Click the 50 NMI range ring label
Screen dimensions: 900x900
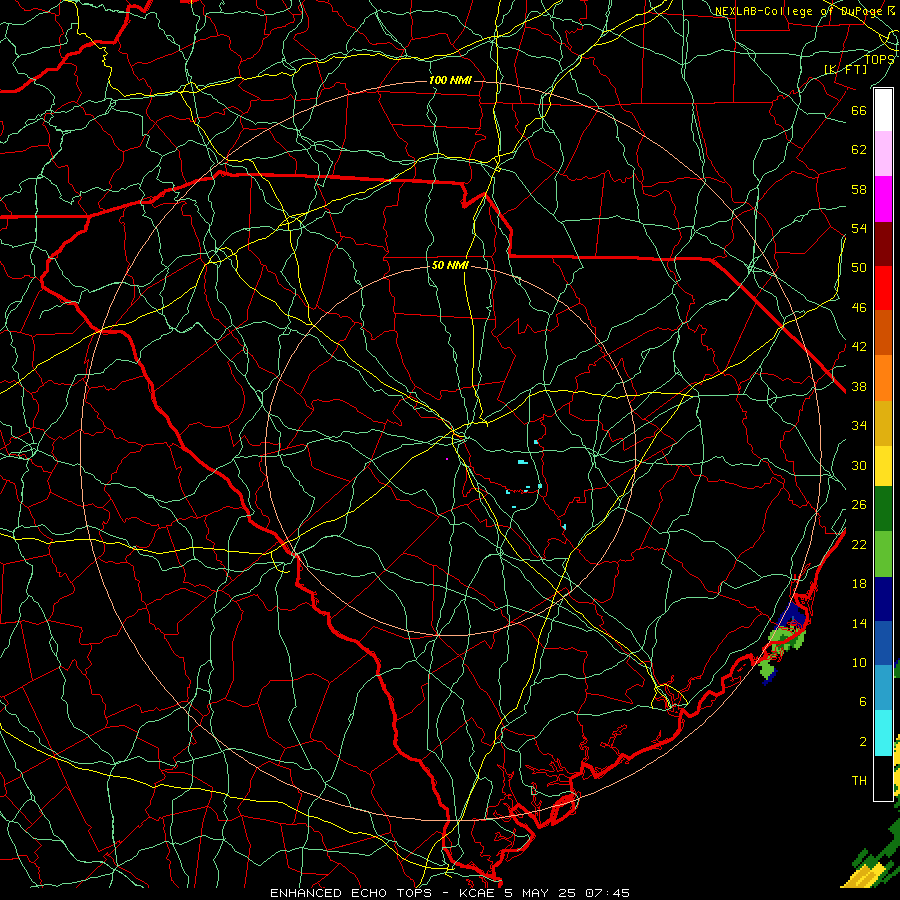pyautogui.click(x=450, y=265)
